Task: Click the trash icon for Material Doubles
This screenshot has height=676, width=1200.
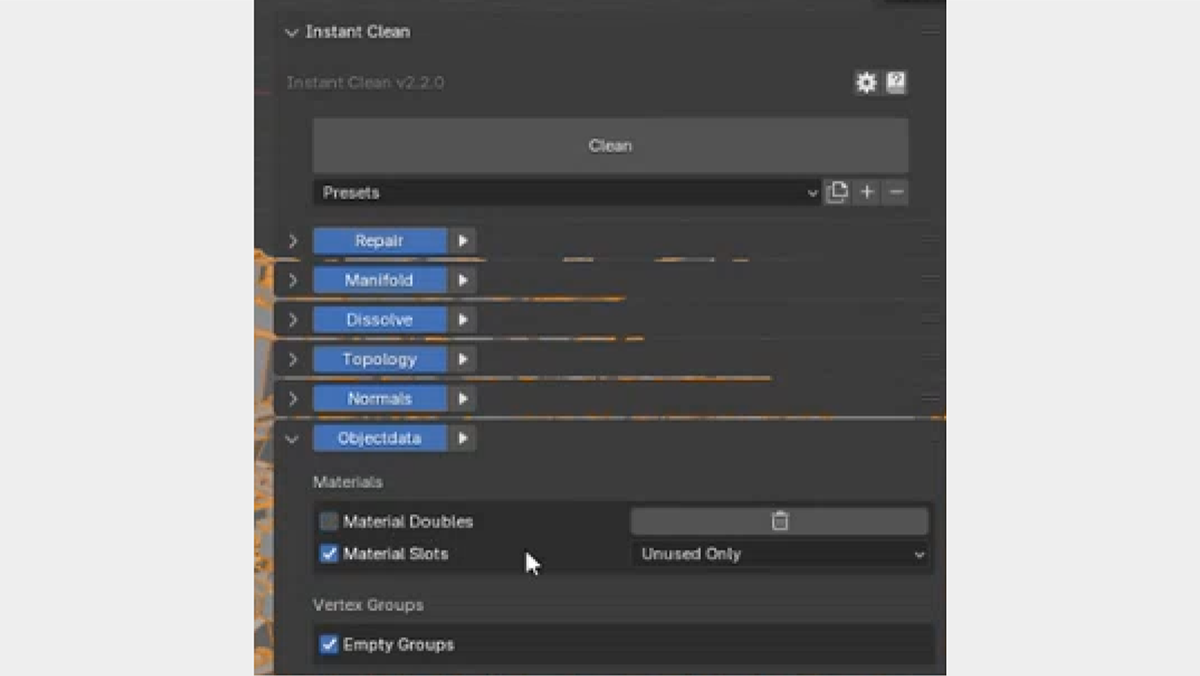Action: (x=780, y=521)
